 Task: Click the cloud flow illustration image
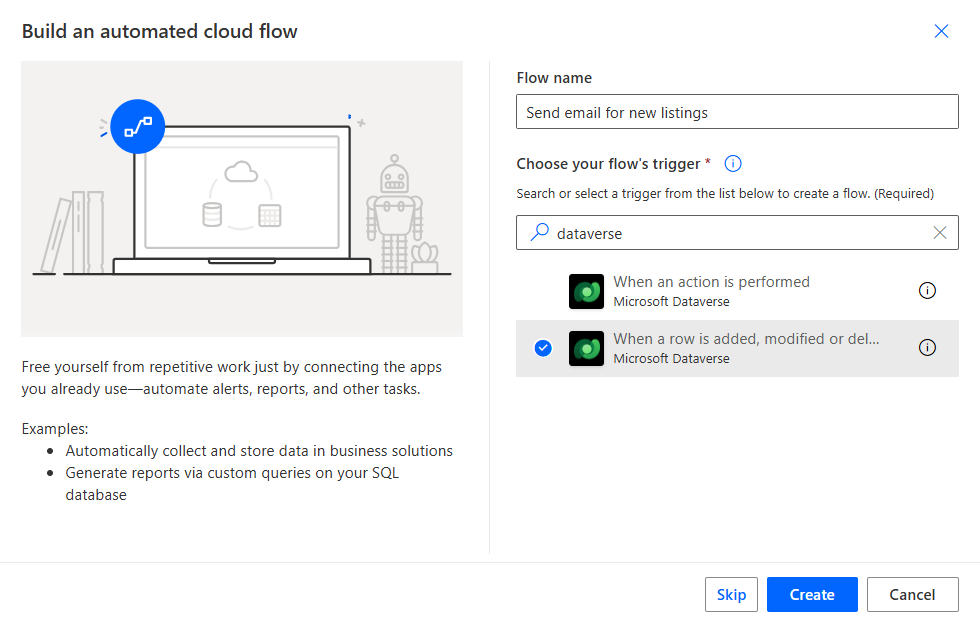pyautogui.click(x=242, y=198)
